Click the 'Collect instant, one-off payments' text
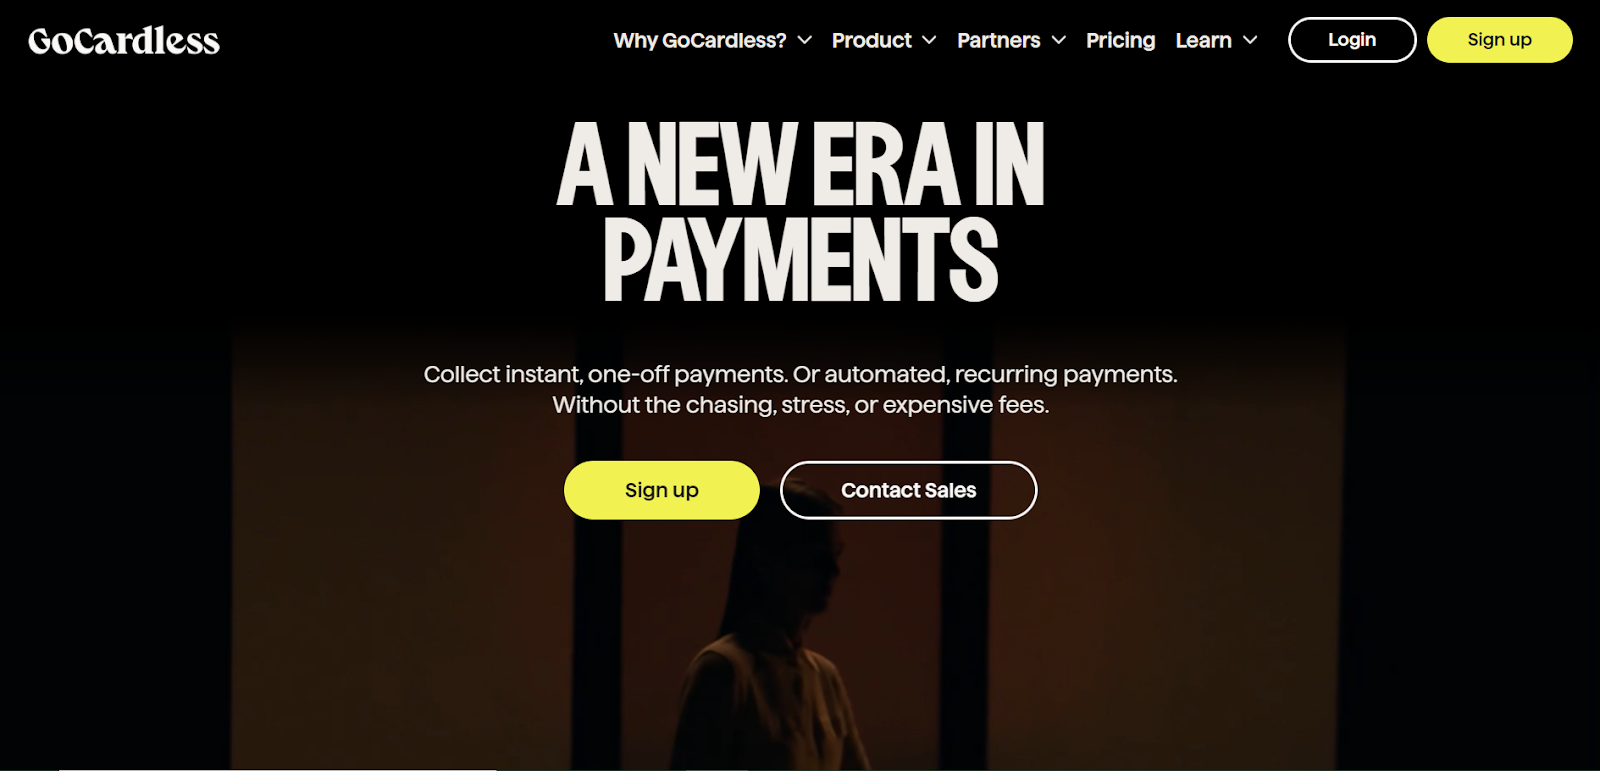The width and height of the screenshot is (1600, 771). 606,374
